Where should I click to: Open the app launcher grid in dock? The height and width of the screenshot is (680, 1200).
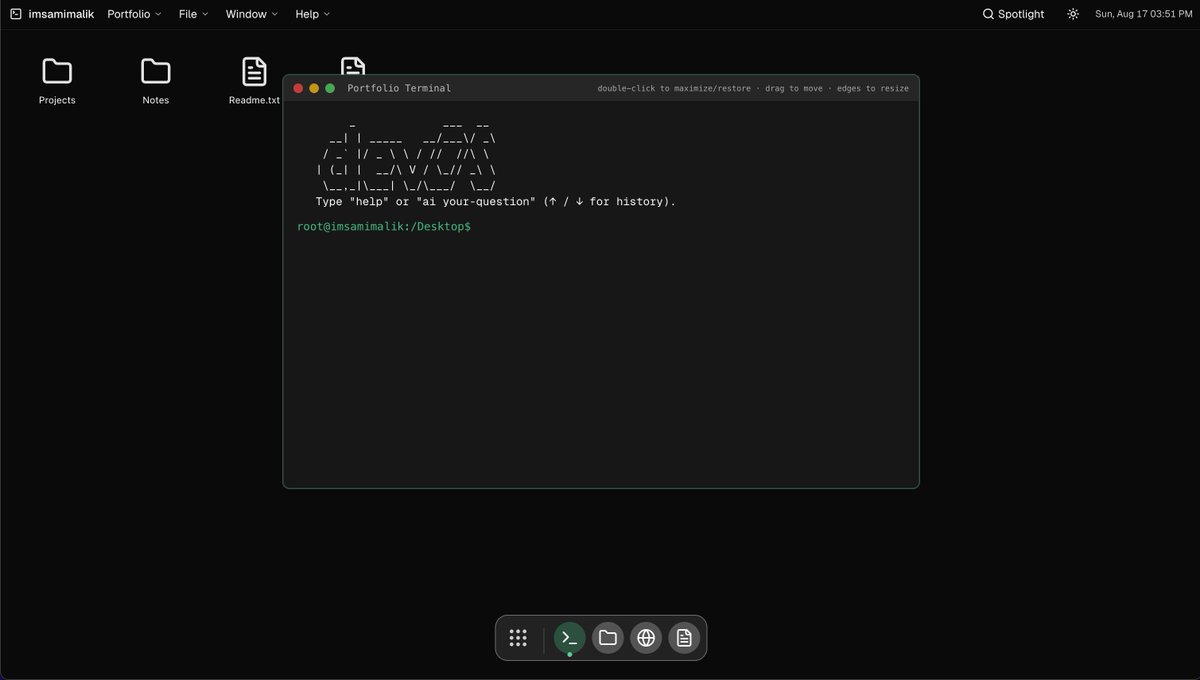point(518,638)
